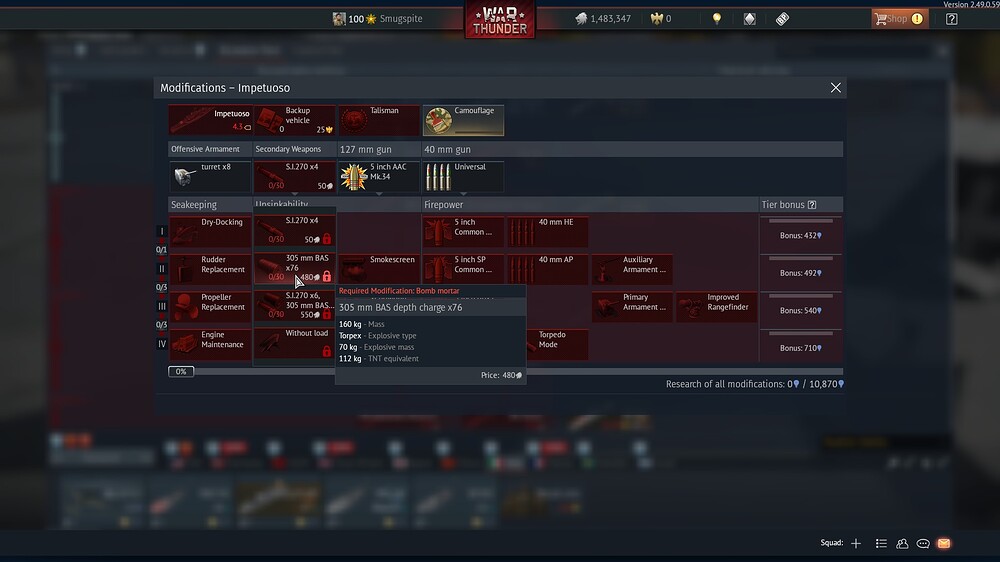Select Engine Maintenance modification

pos(210,344)
